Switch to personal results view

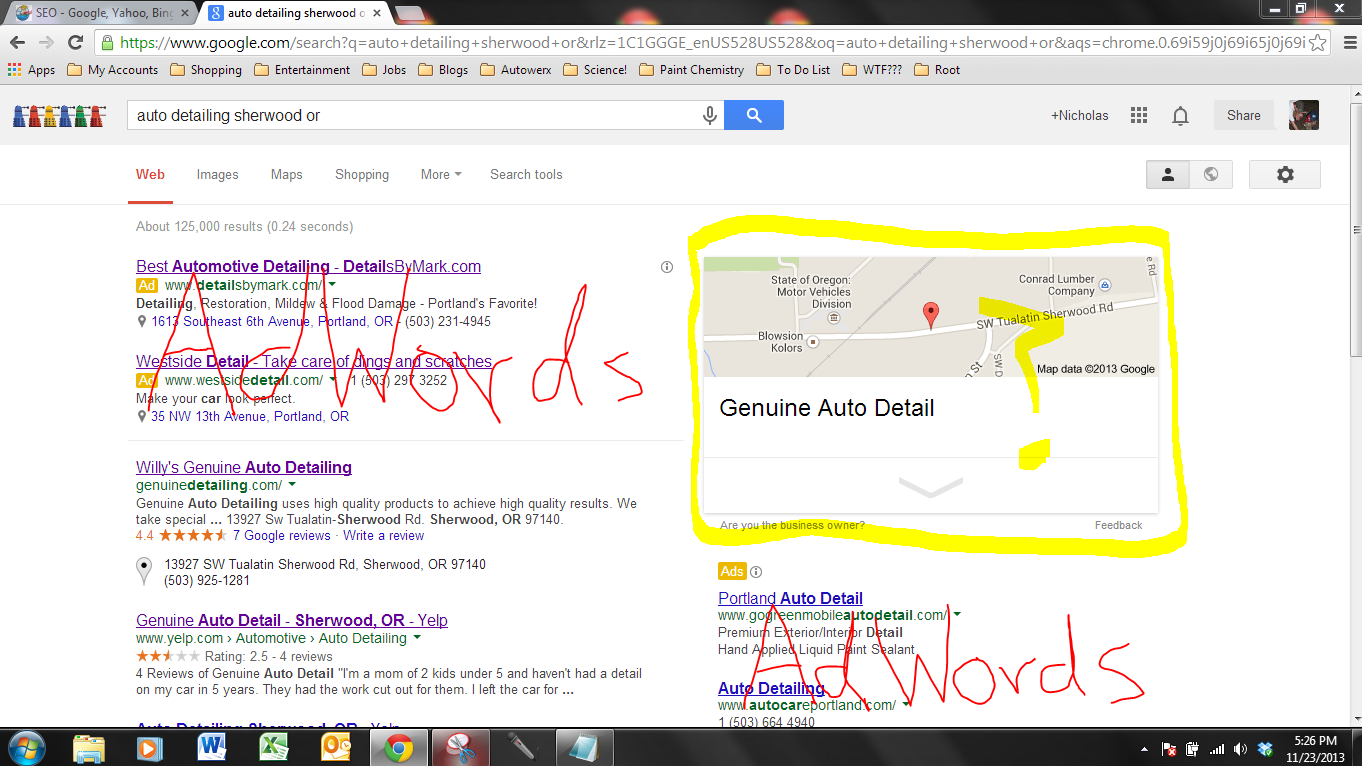click(x=1167, y=174)
